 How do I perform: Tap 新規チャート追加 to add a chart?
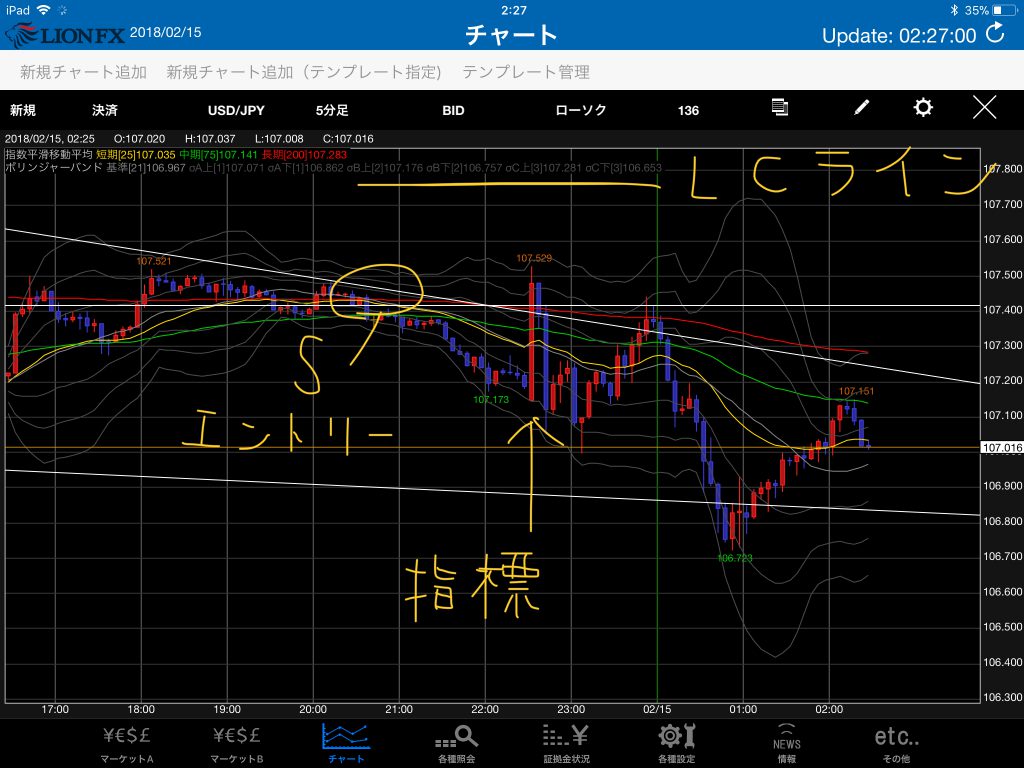point(83,72)
